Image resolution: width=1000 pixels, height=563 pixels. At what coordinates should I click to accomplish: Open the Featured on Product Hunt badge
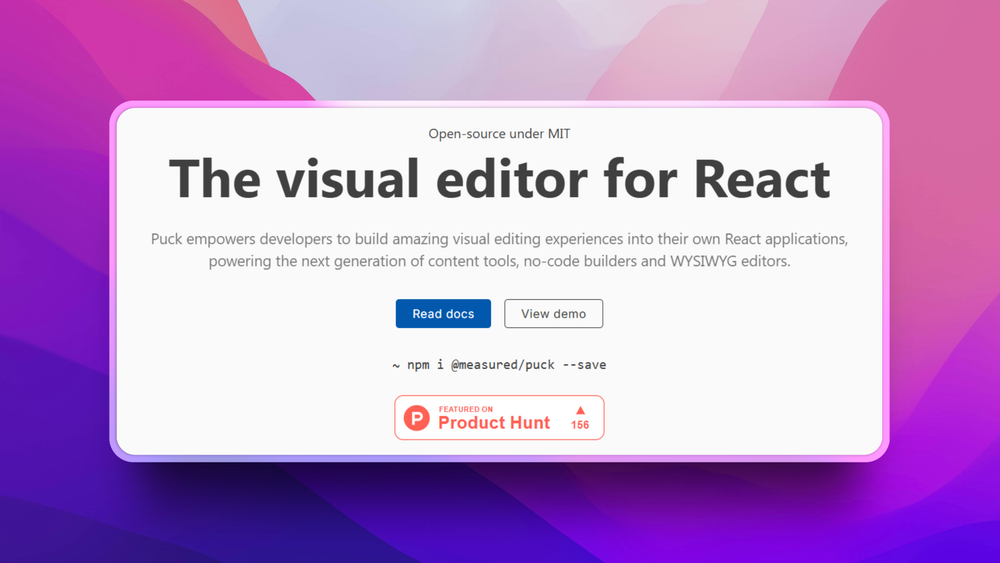[x=499, y=418]
